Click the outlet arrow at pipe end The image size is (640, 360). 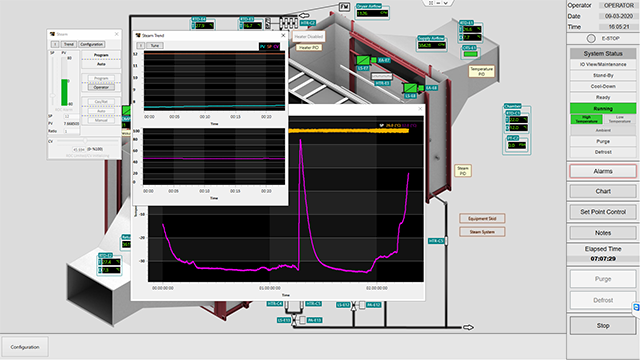pos(468,327)
